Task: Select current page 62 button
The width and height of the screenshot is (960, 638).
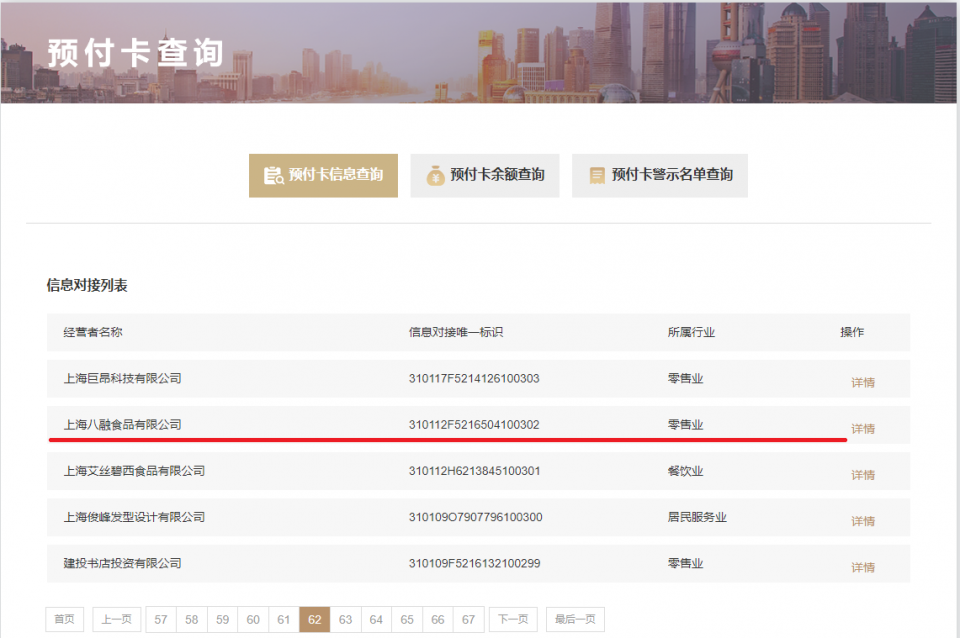Action: tap(314, 619)
